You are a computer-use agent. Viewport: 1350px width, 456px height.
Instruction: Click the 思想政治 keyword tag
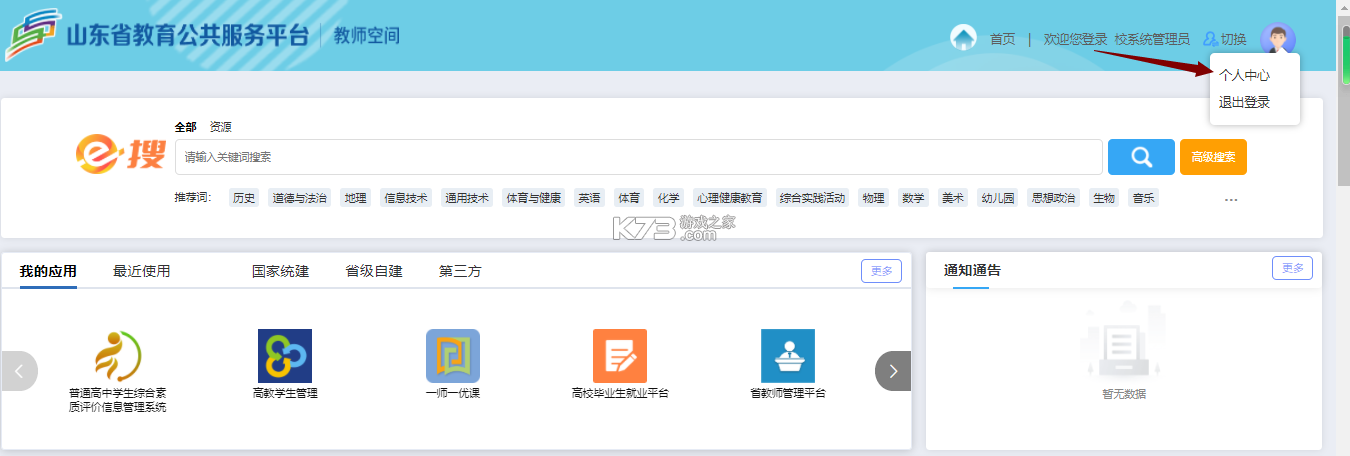[1053, 198]
